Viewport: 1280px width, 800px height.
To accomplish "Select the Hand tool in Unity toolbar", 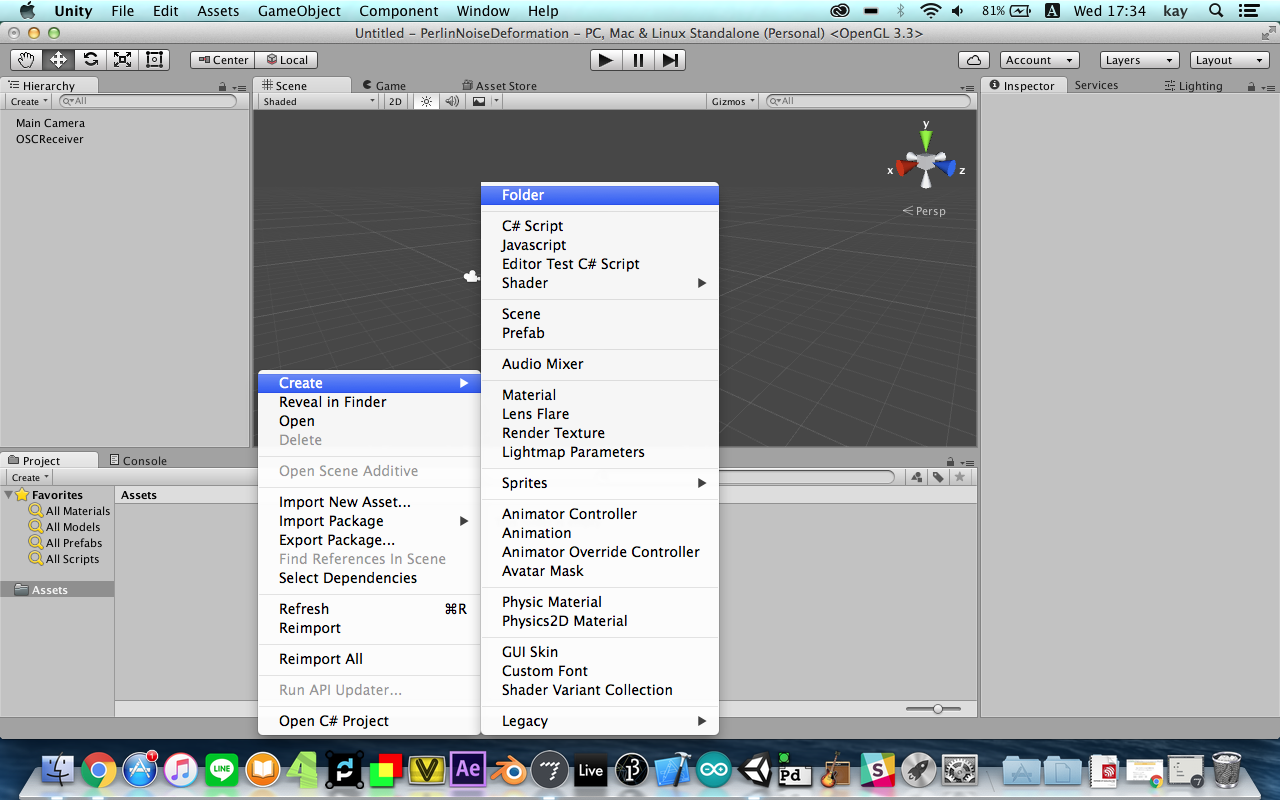I will pyautogui.click(x=26, y=60).
